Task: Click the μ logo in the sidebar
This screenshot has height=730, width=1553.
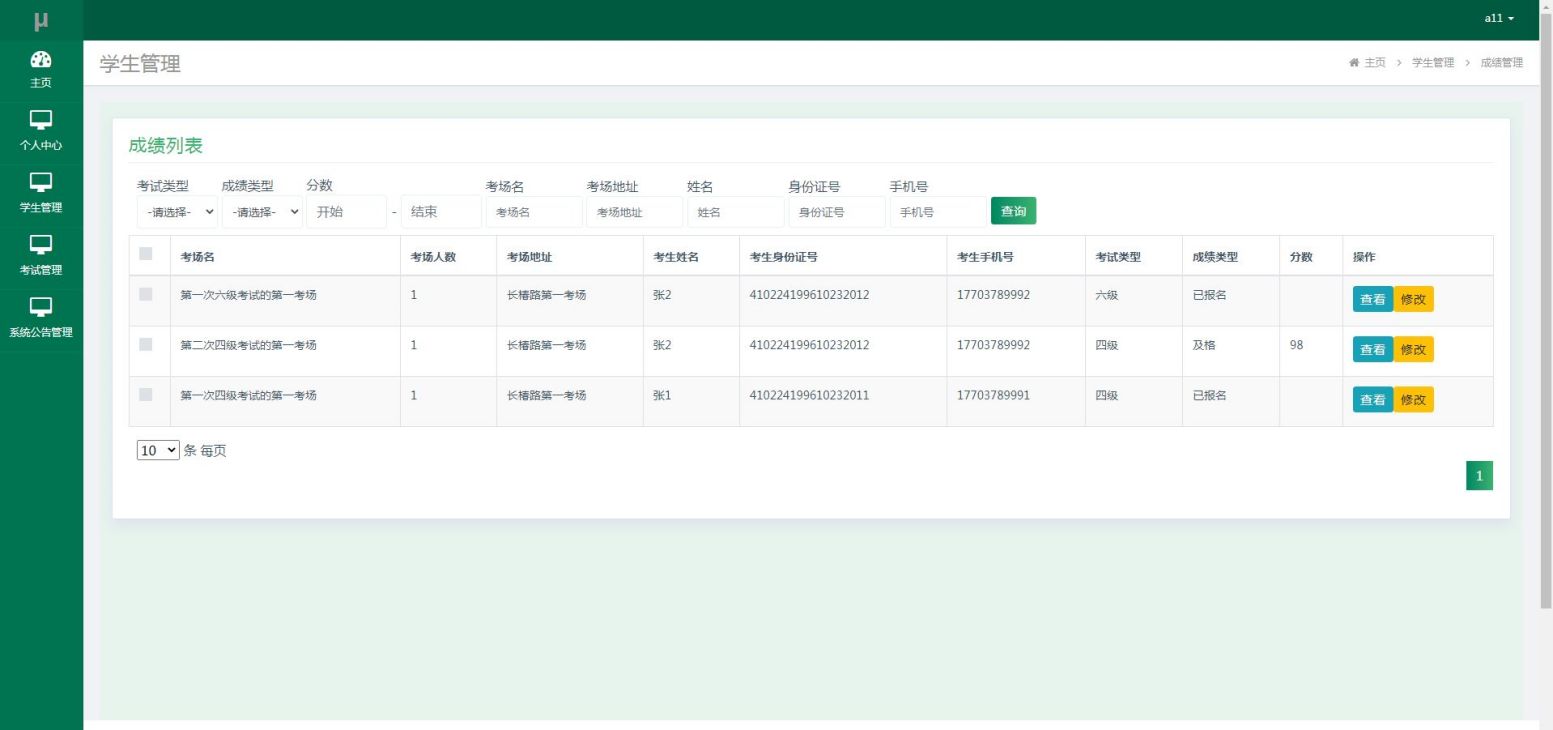Action: [41, 20]
